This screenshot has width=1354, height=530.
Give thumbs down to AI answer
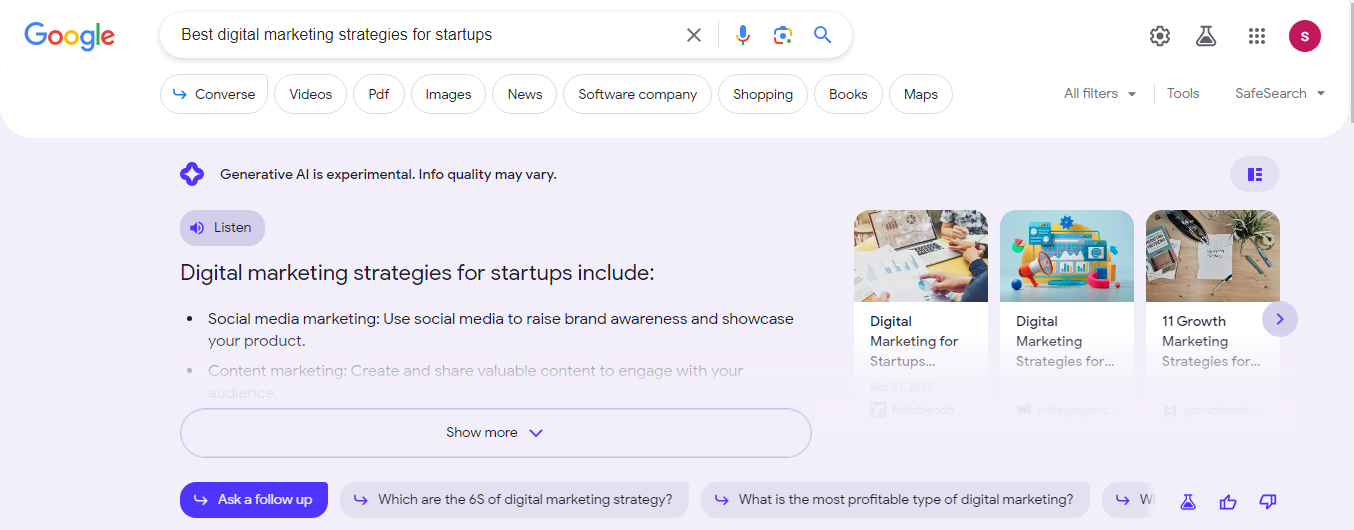pyautogui.click(x=1268, y=501)
